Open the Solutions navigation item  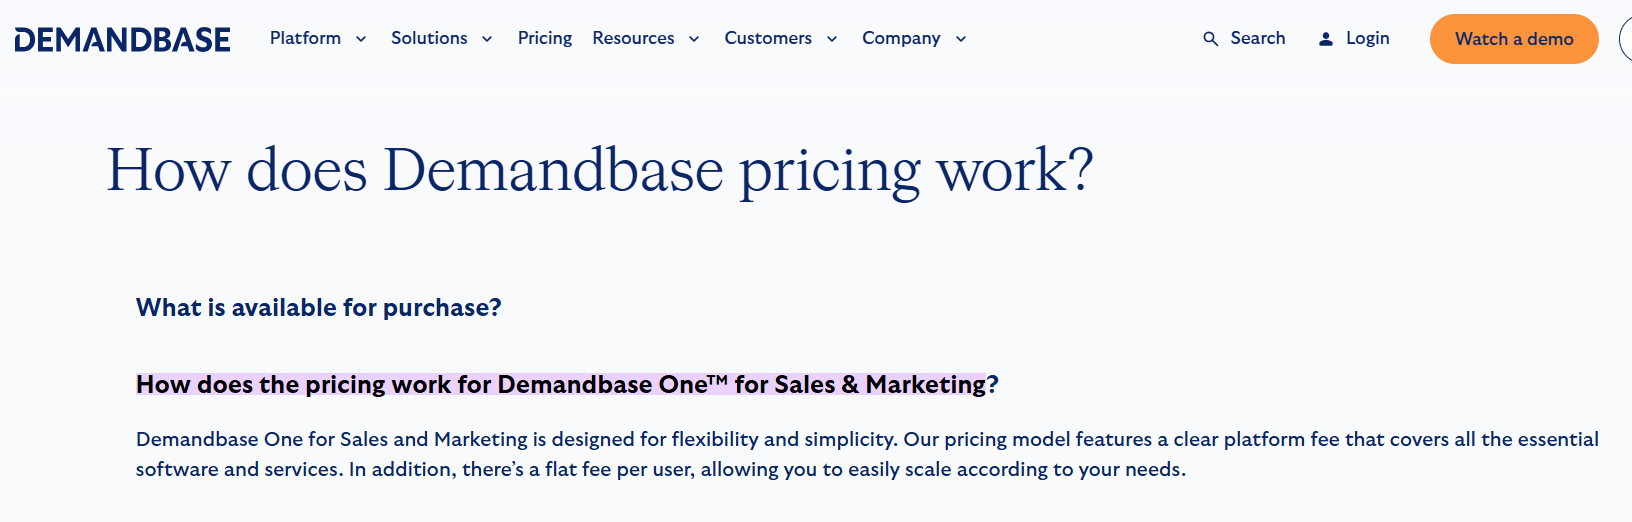(x=429, y=38)
